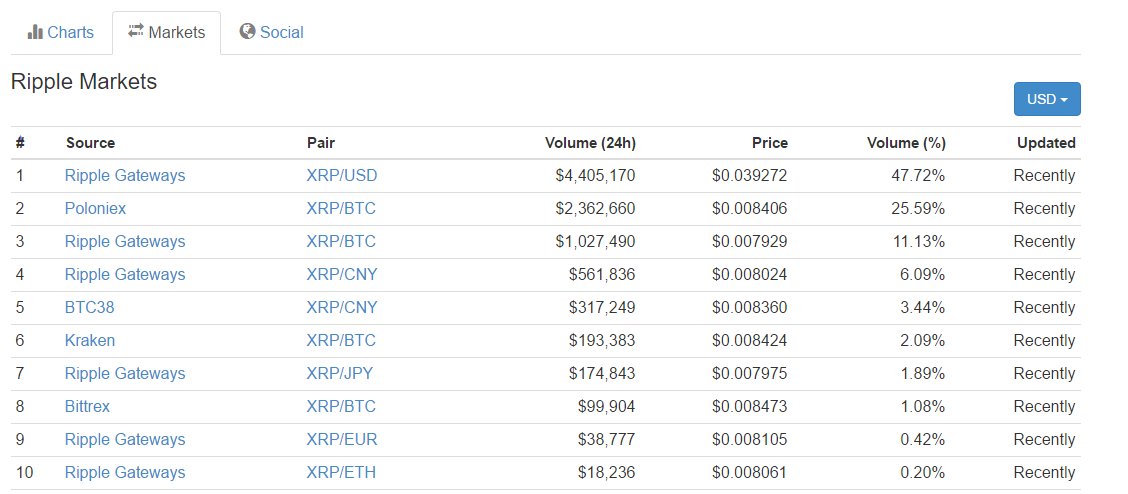Click the XRP/EUR pair link
This screenshot has height=494, width=1128.
click(x=341, y=440)
